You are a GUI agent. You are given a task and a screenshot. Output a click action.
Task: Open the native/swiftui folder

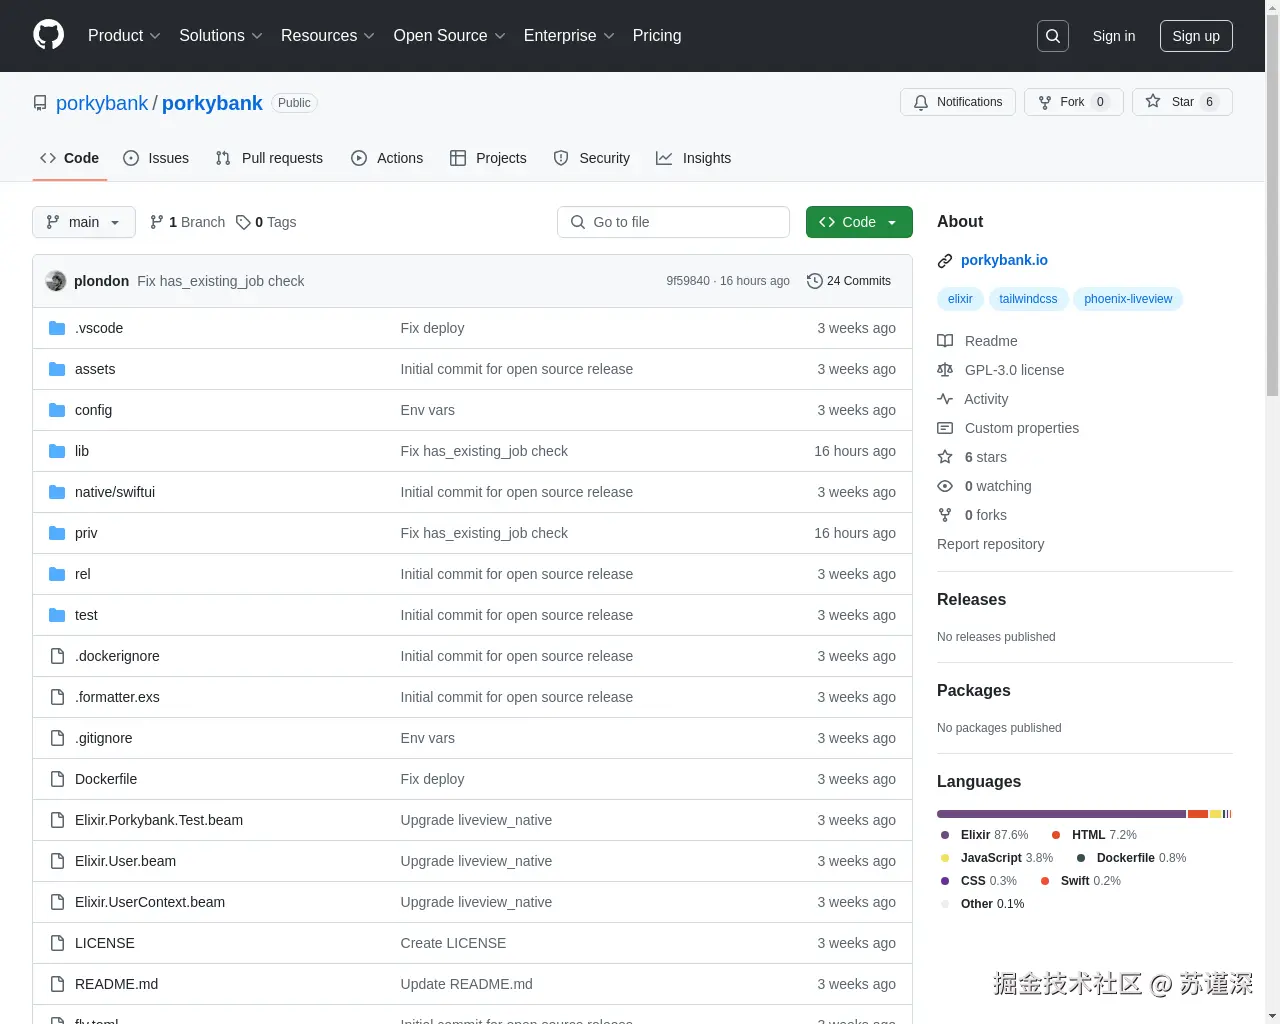115,492
